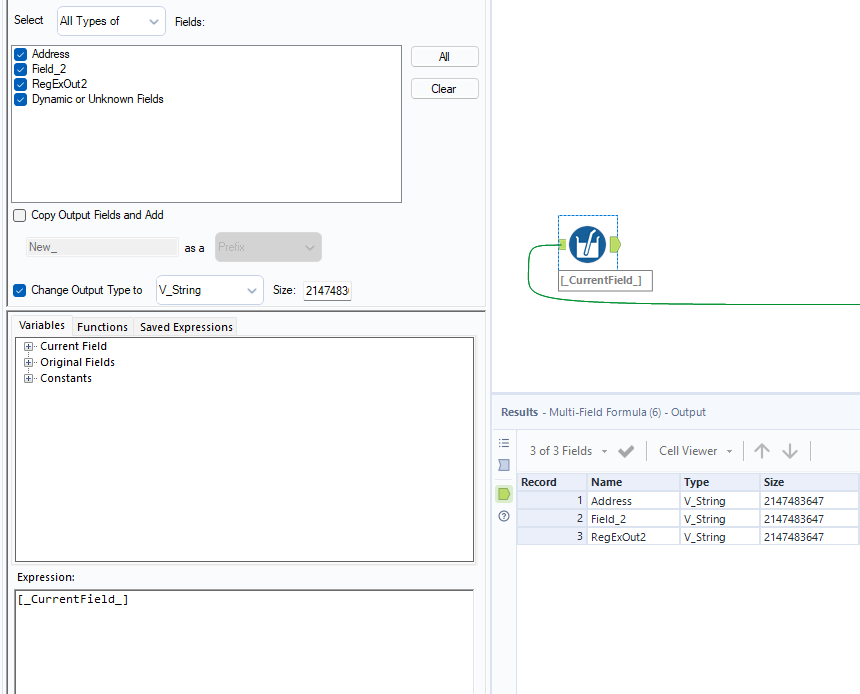Viewport: 860px width, 694px height.
Task: Switch to the Functions tab
Action: tap(102, 326)
